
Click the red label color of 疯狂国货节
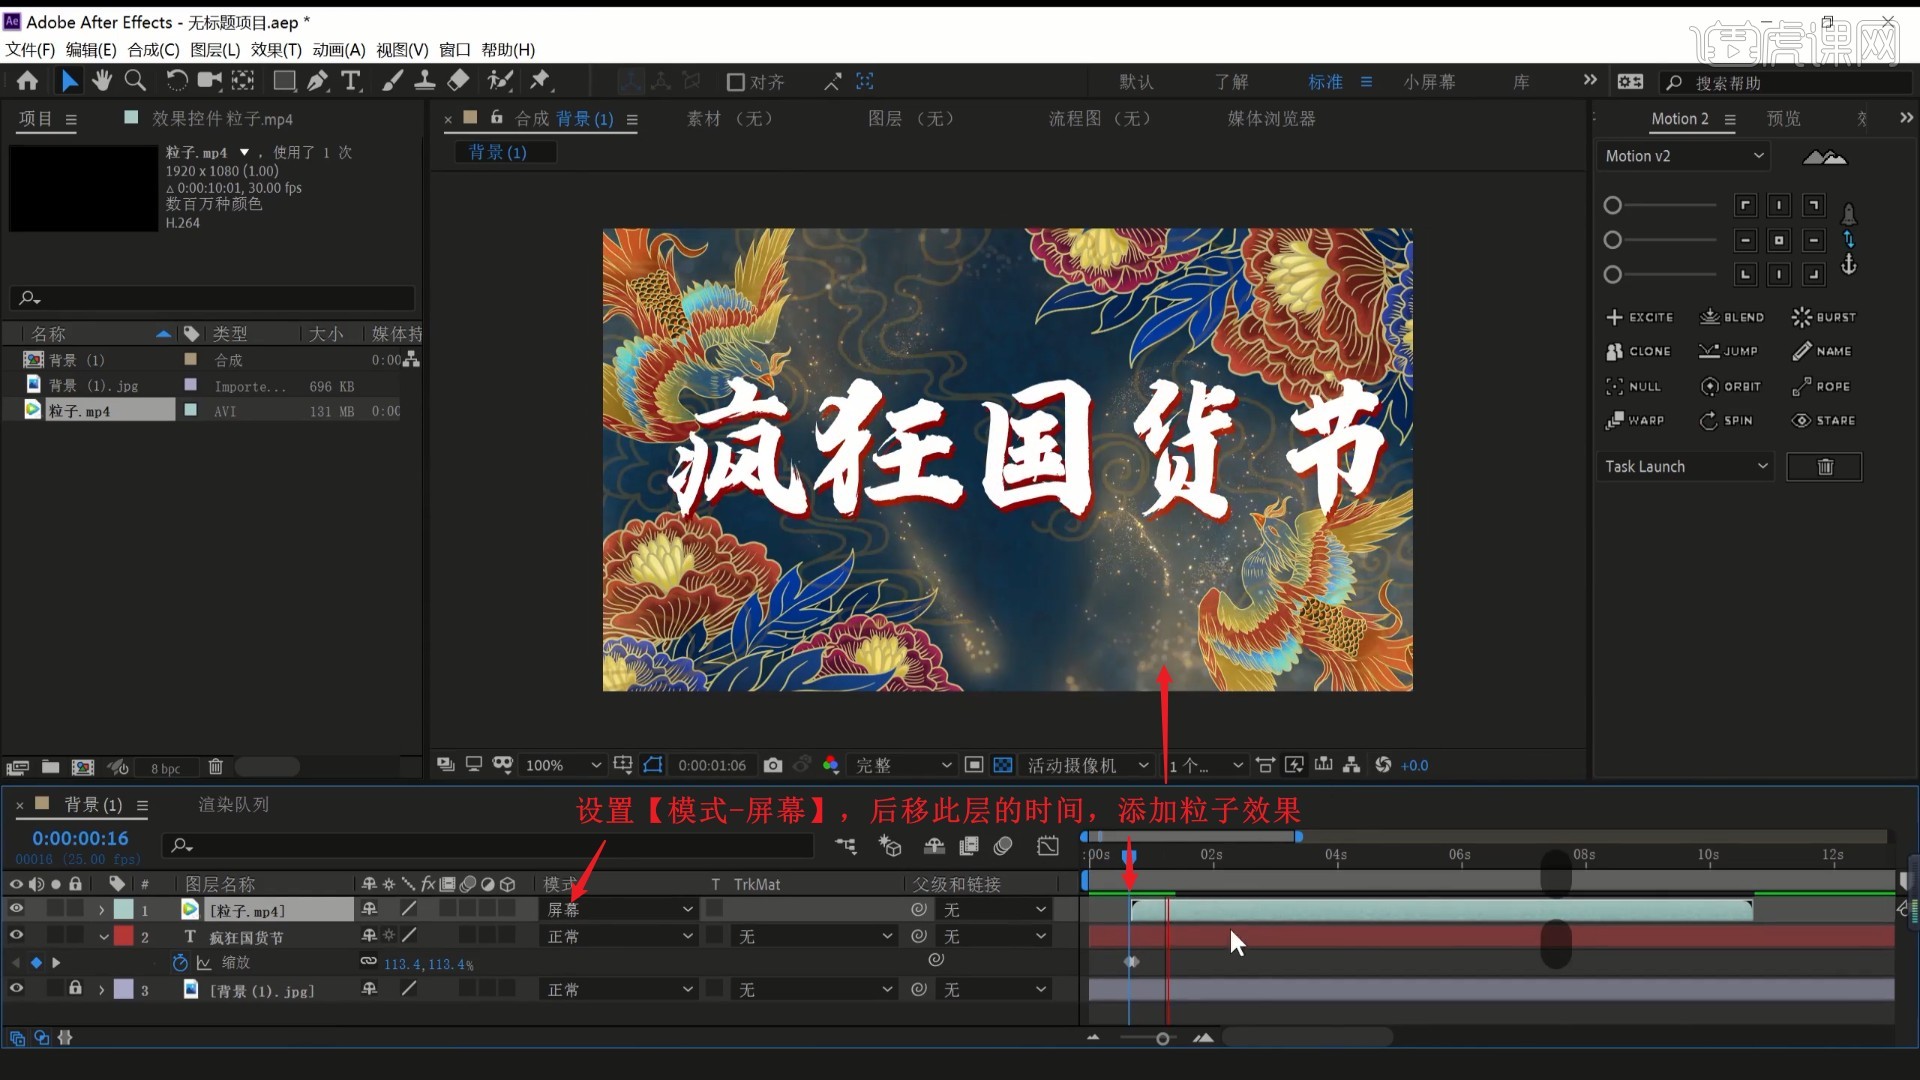pos(123,936)
